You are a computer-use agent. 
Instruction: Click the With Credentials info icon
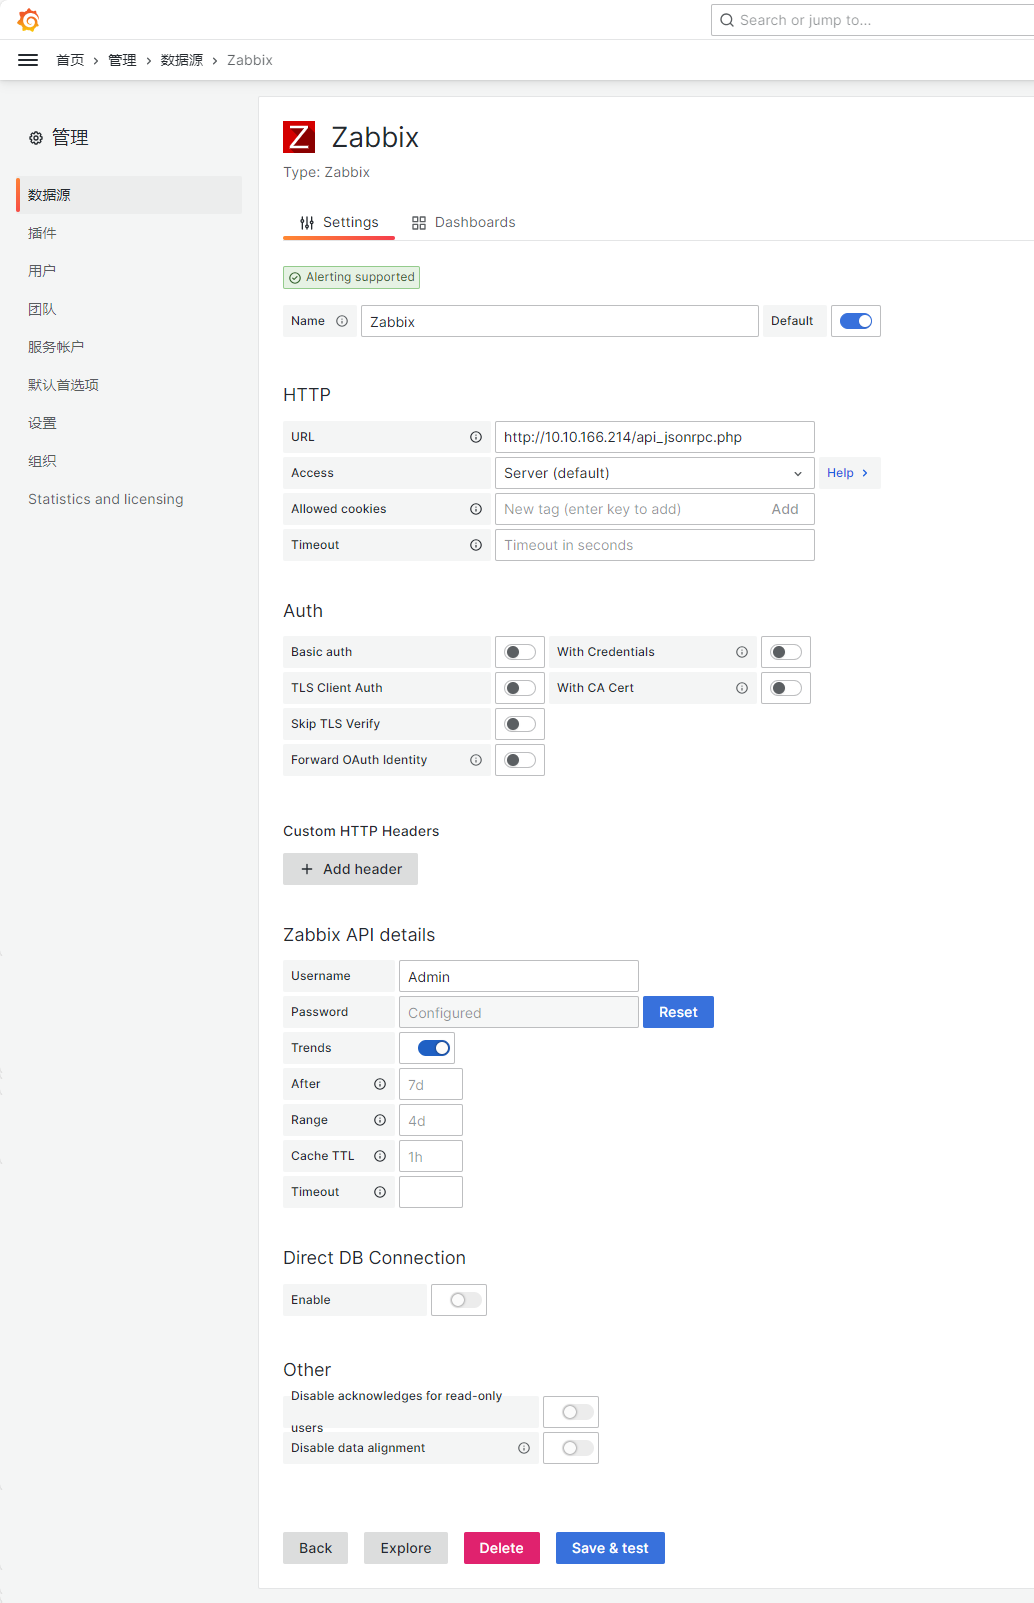742,652
